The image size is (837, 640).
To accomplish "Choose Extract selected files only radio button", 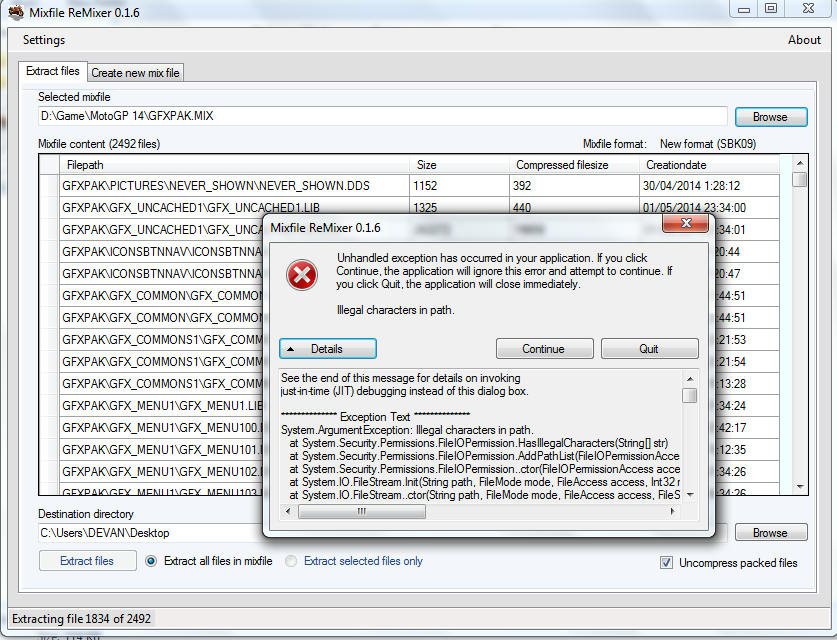I will pyautogui.click(x=291, y=561).
